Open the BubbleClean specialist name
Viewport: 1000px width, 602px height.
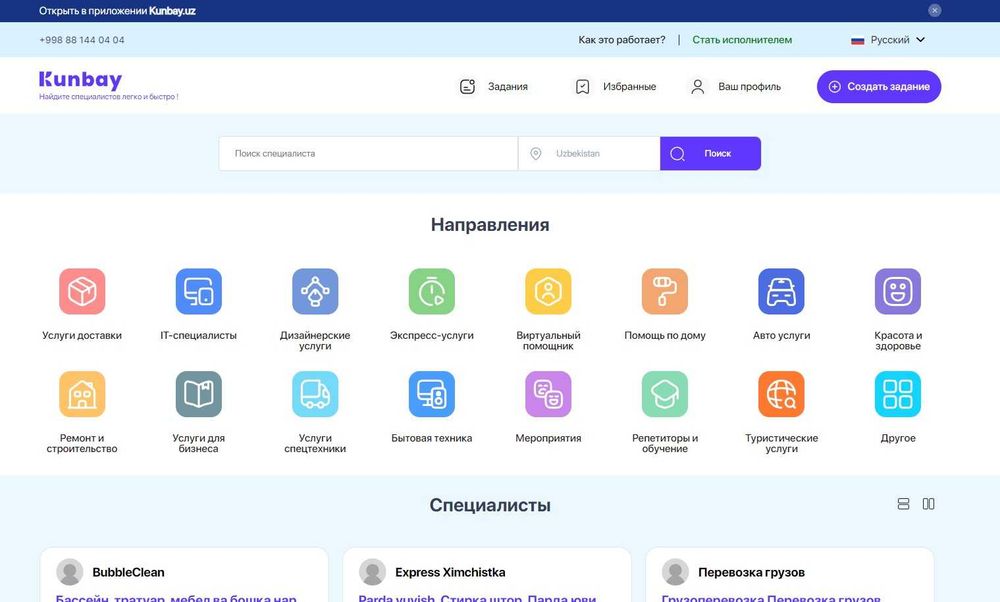(x=128, y=572)
